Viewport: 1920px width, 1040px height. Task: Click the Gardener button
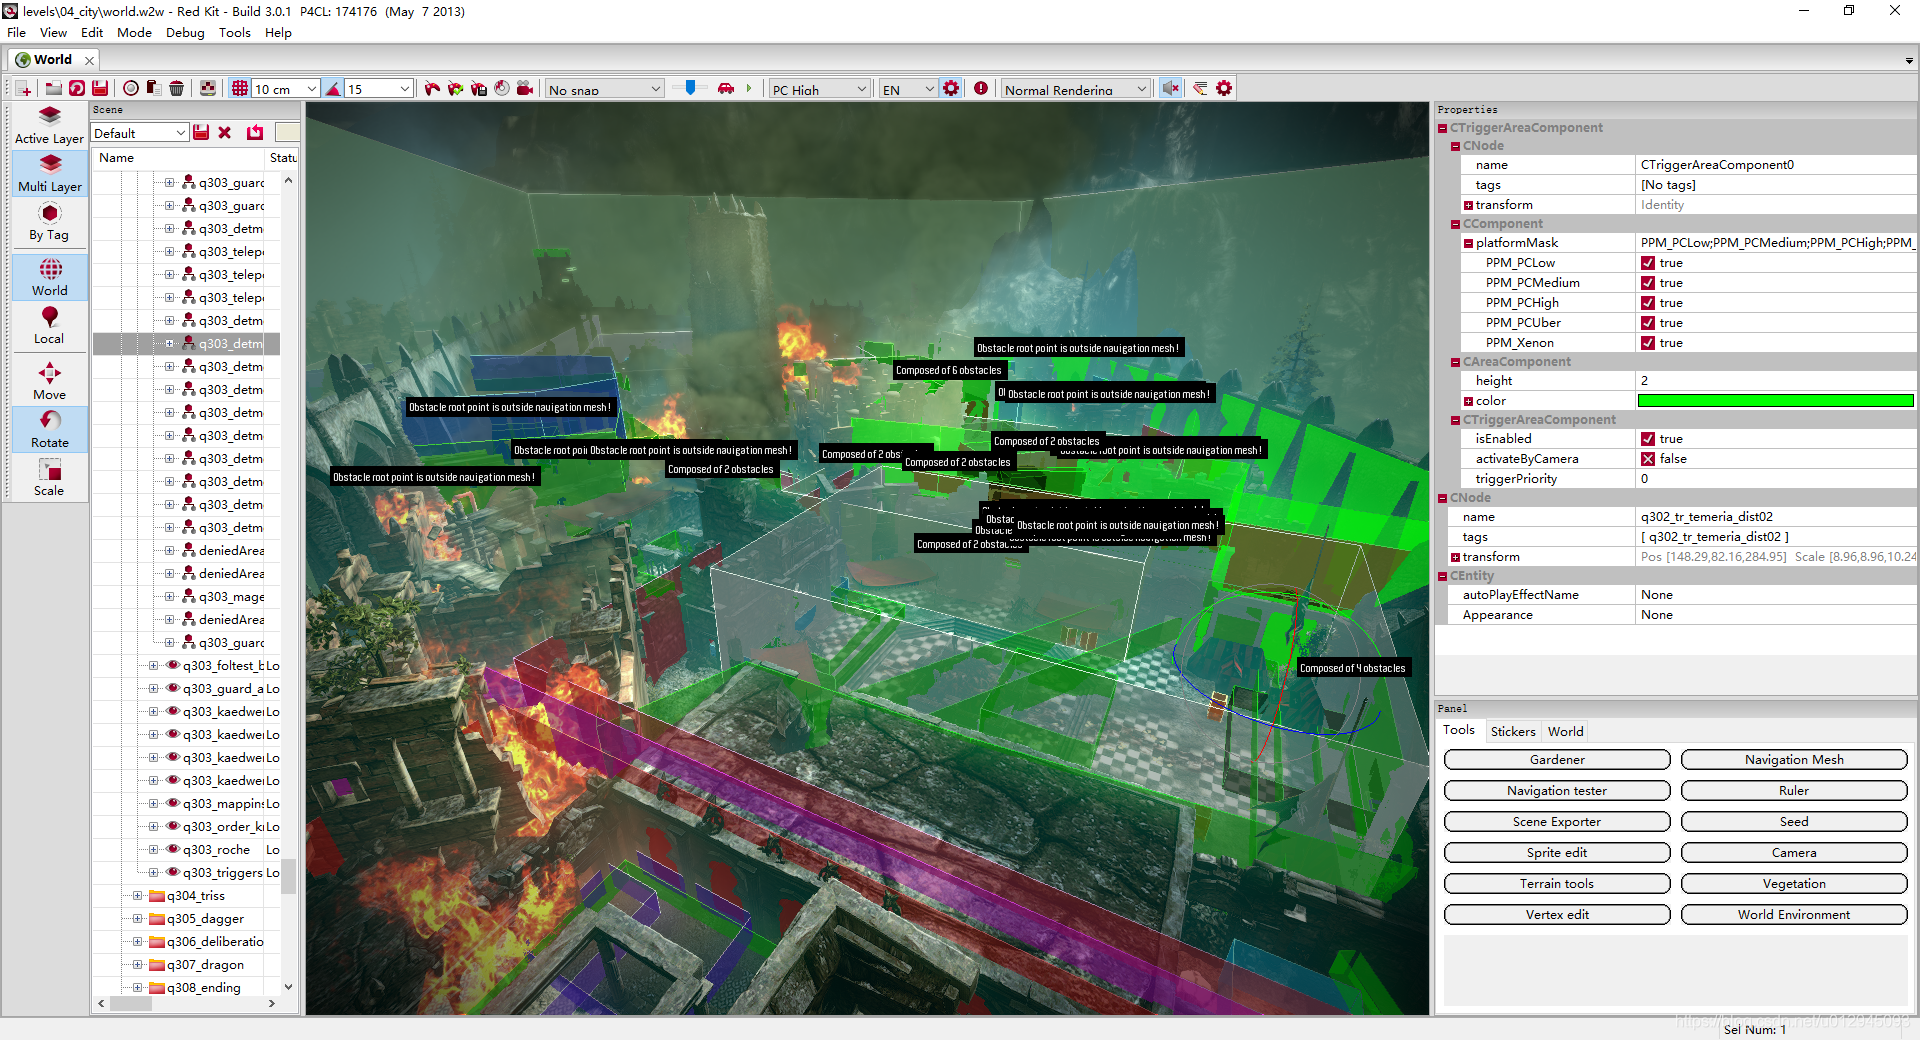tap(1557, 760)
